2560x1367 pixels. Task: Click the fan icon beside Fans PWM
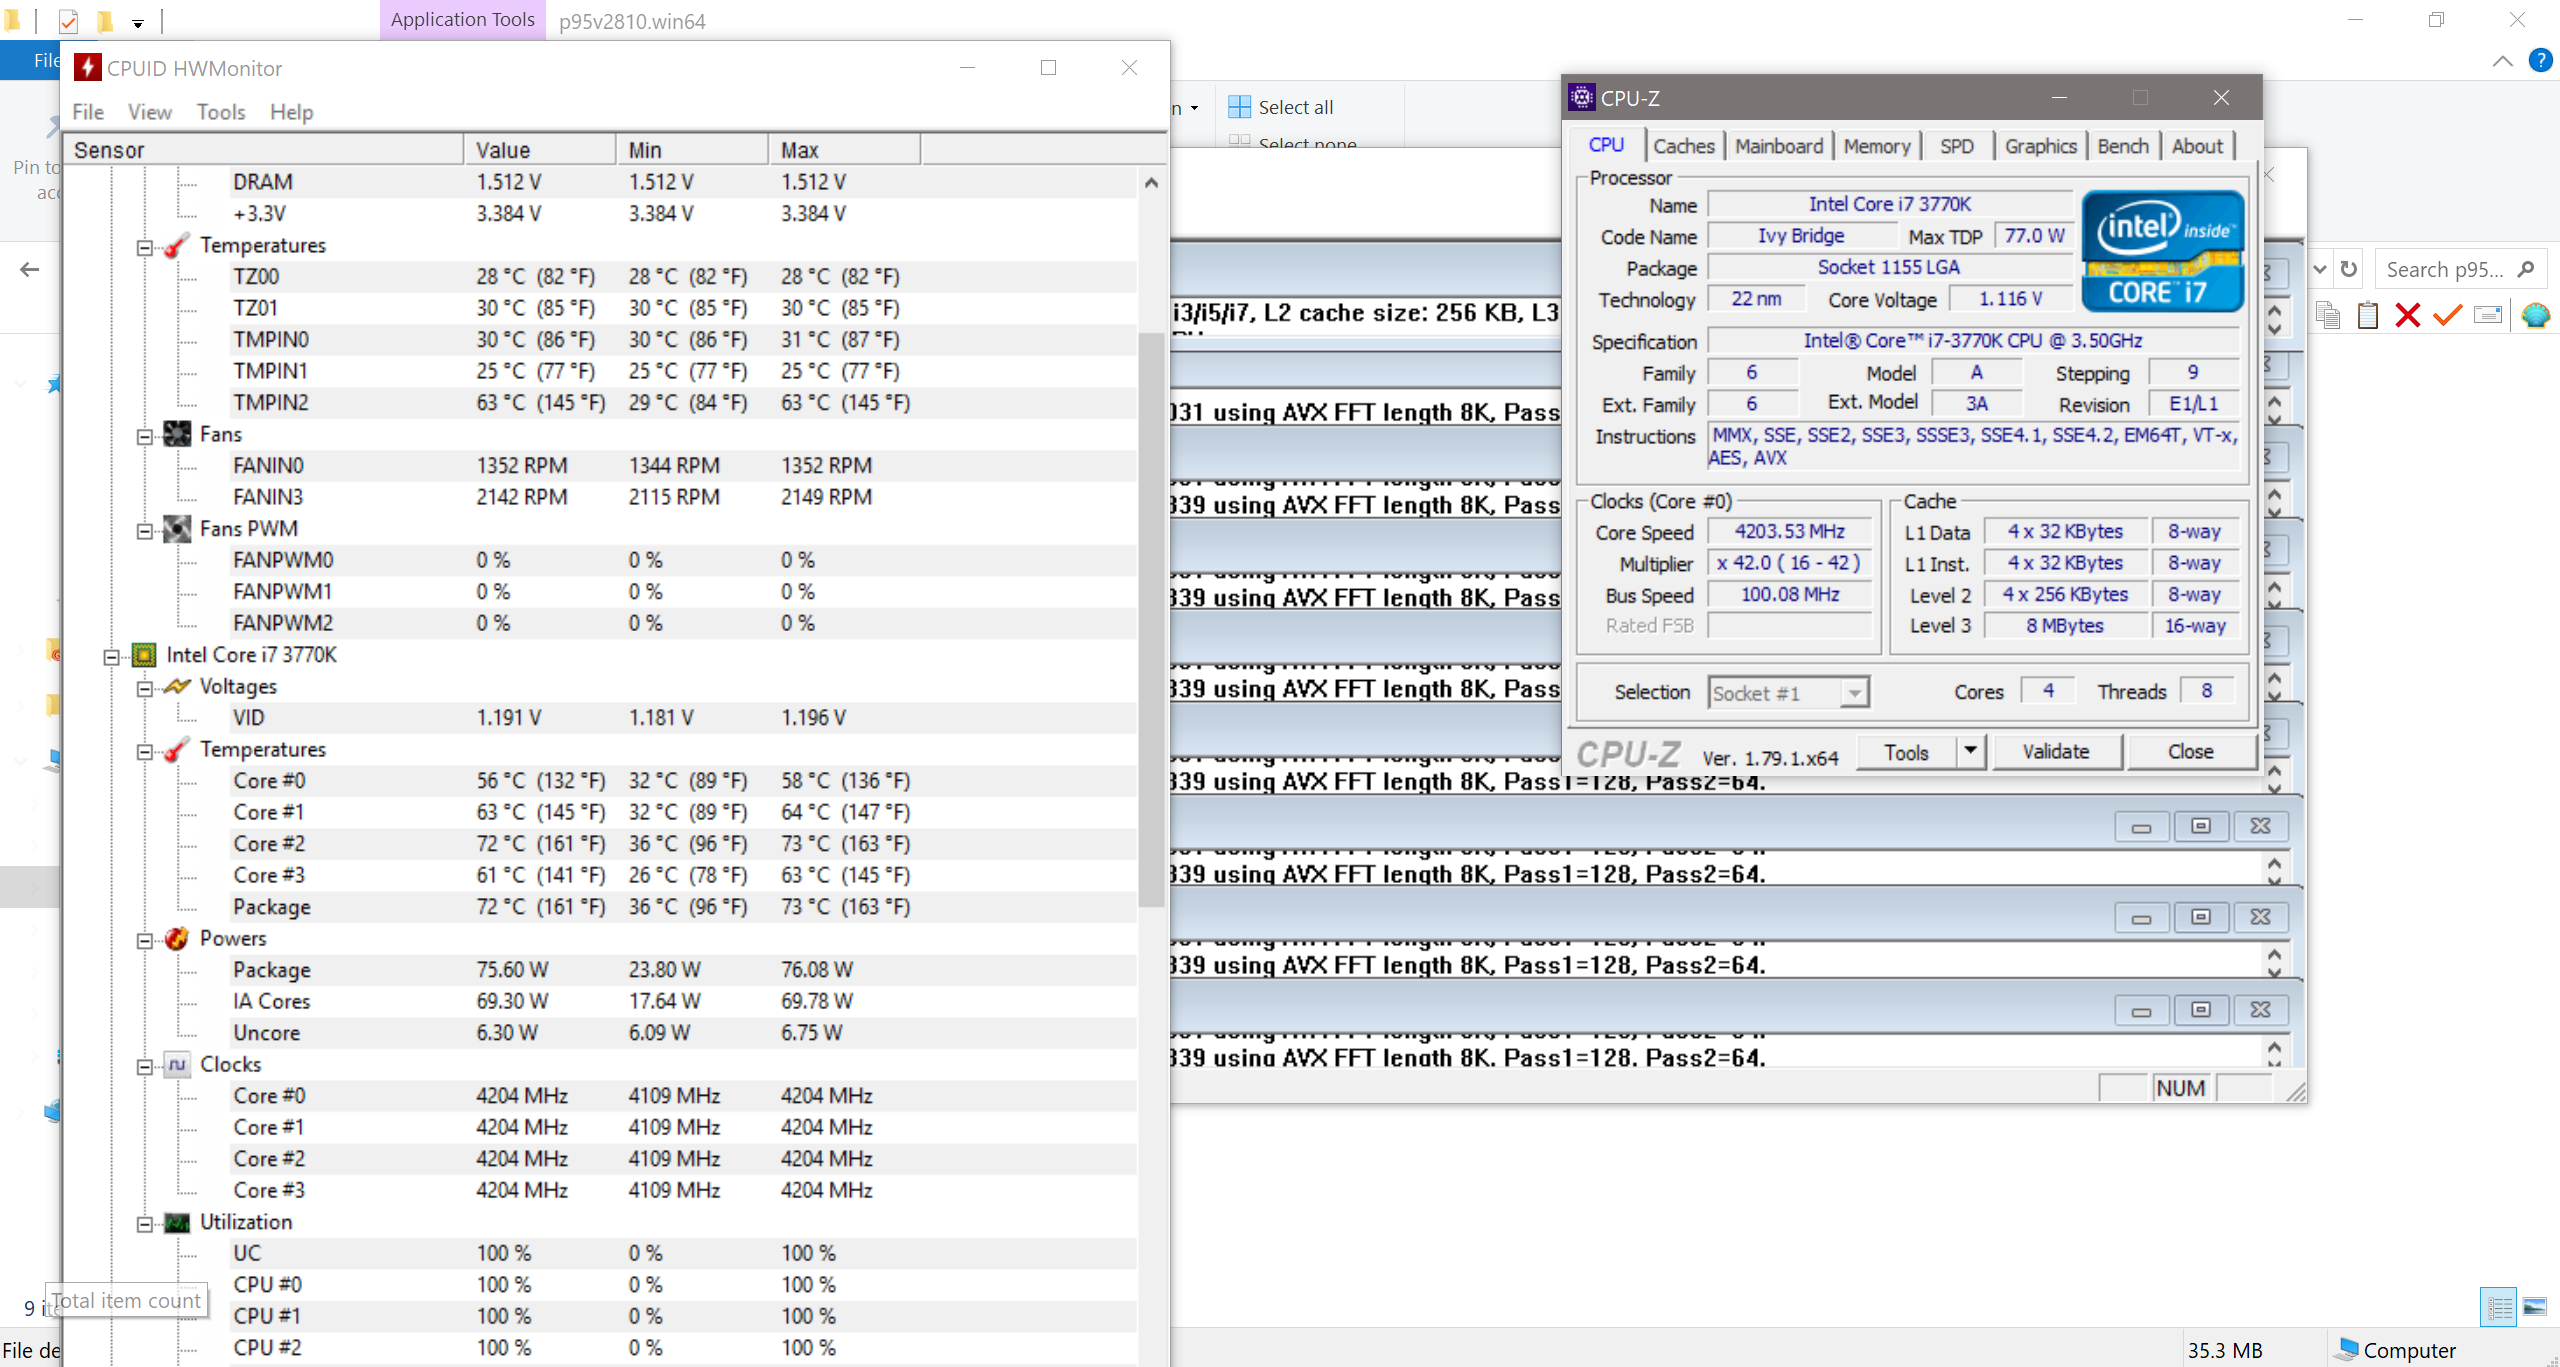coord(177,528)
